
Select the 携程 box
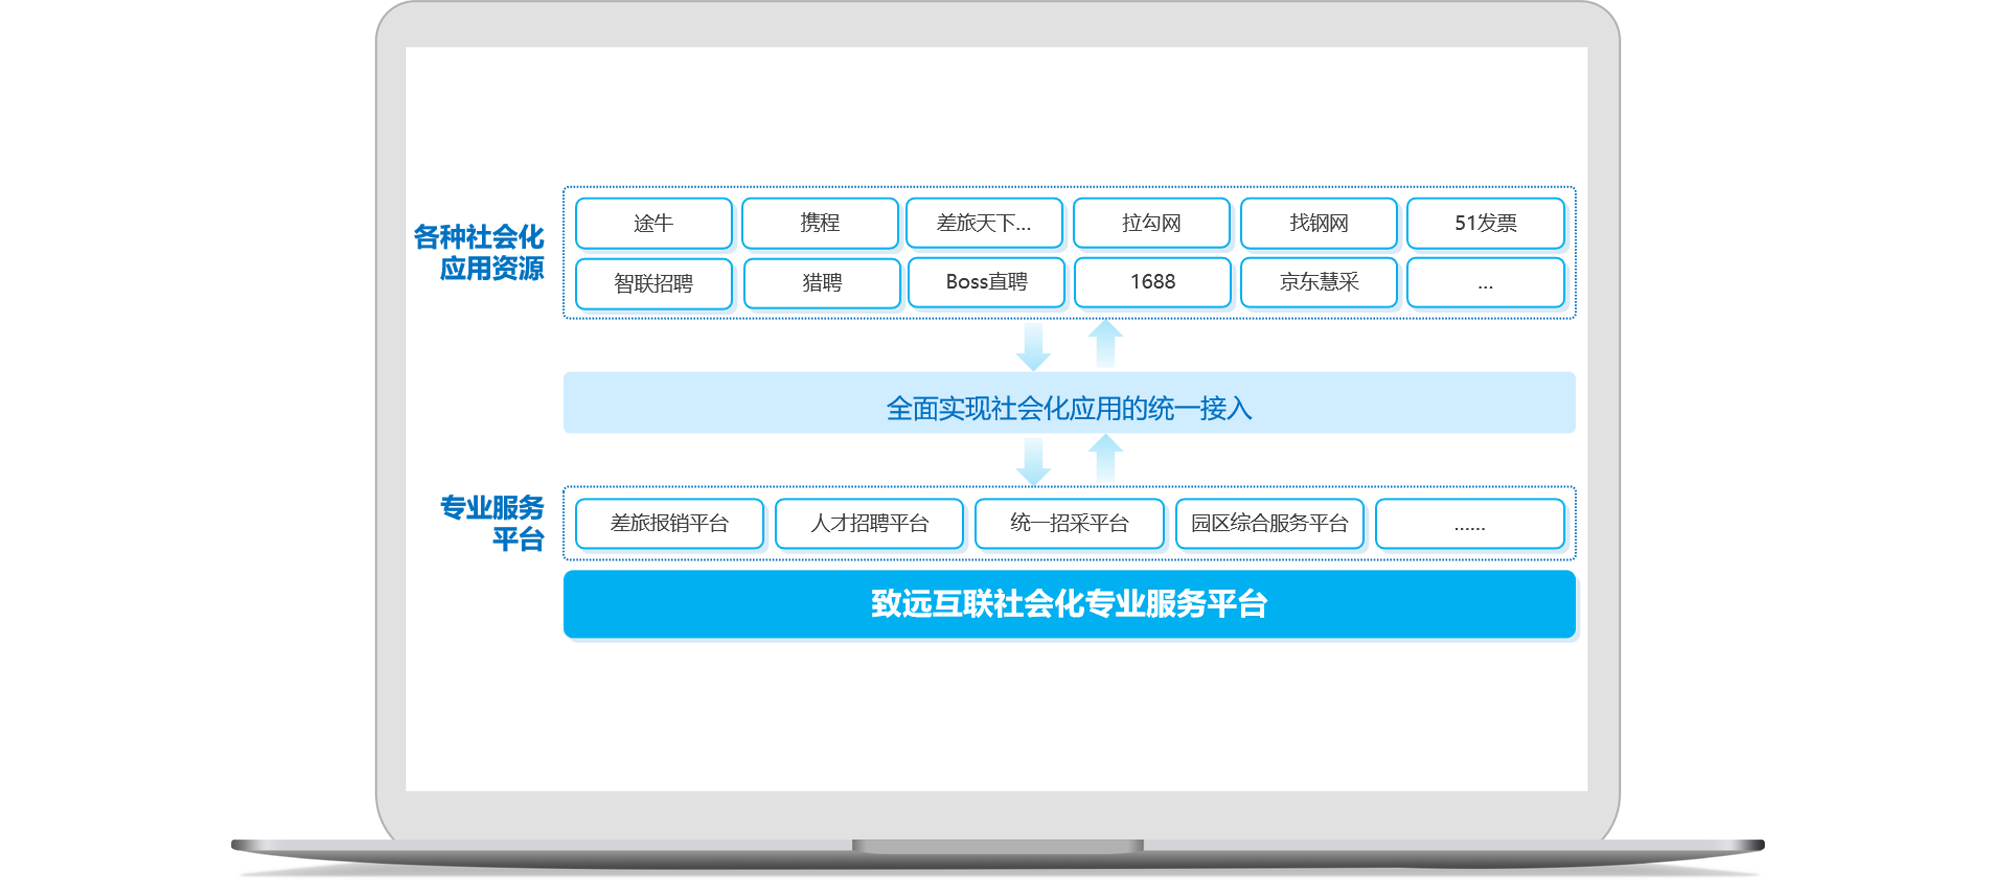[x=820, y=223]
